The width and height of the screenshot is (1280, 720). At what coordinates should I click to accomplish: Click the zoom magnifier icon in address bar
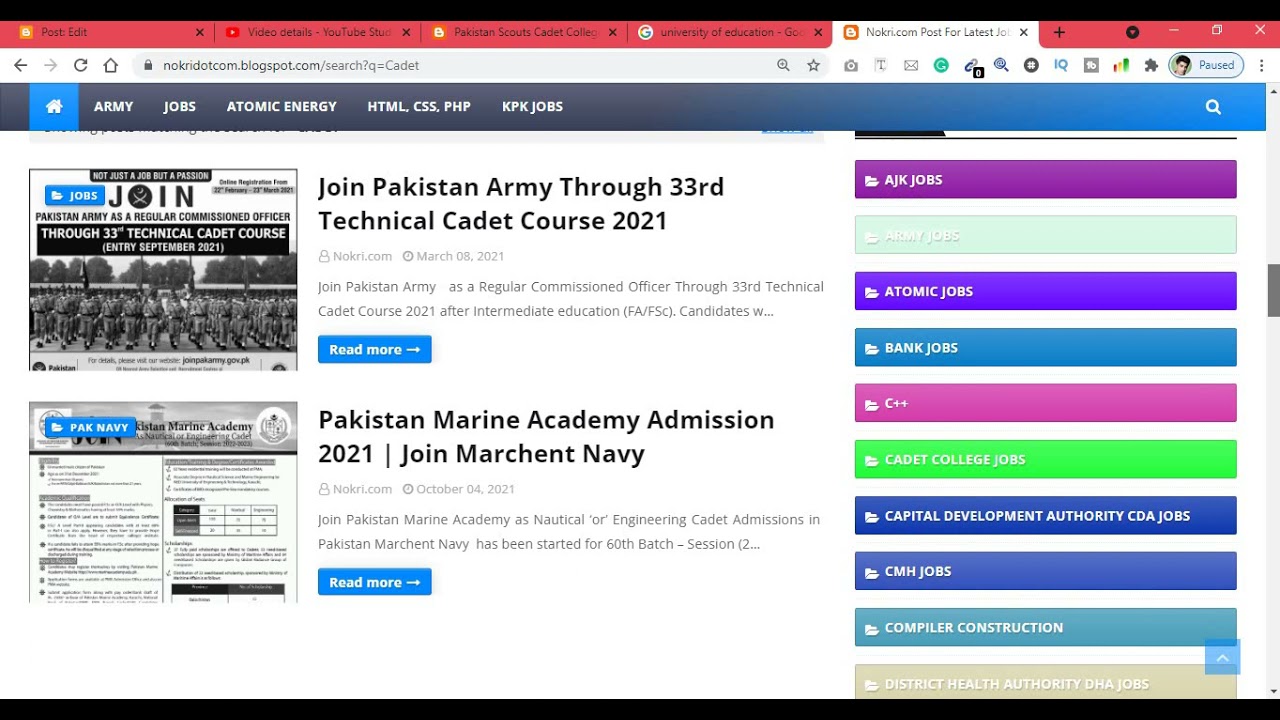(783, 65)
